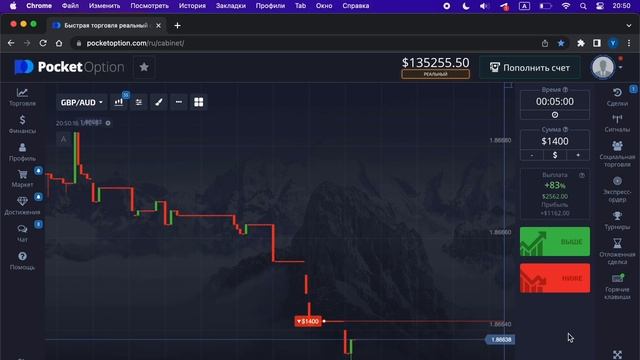Image resolution: width=640 pixels, height=360 pixels.
Task: Open the Закладки menu
Action: tap(231, 6)
